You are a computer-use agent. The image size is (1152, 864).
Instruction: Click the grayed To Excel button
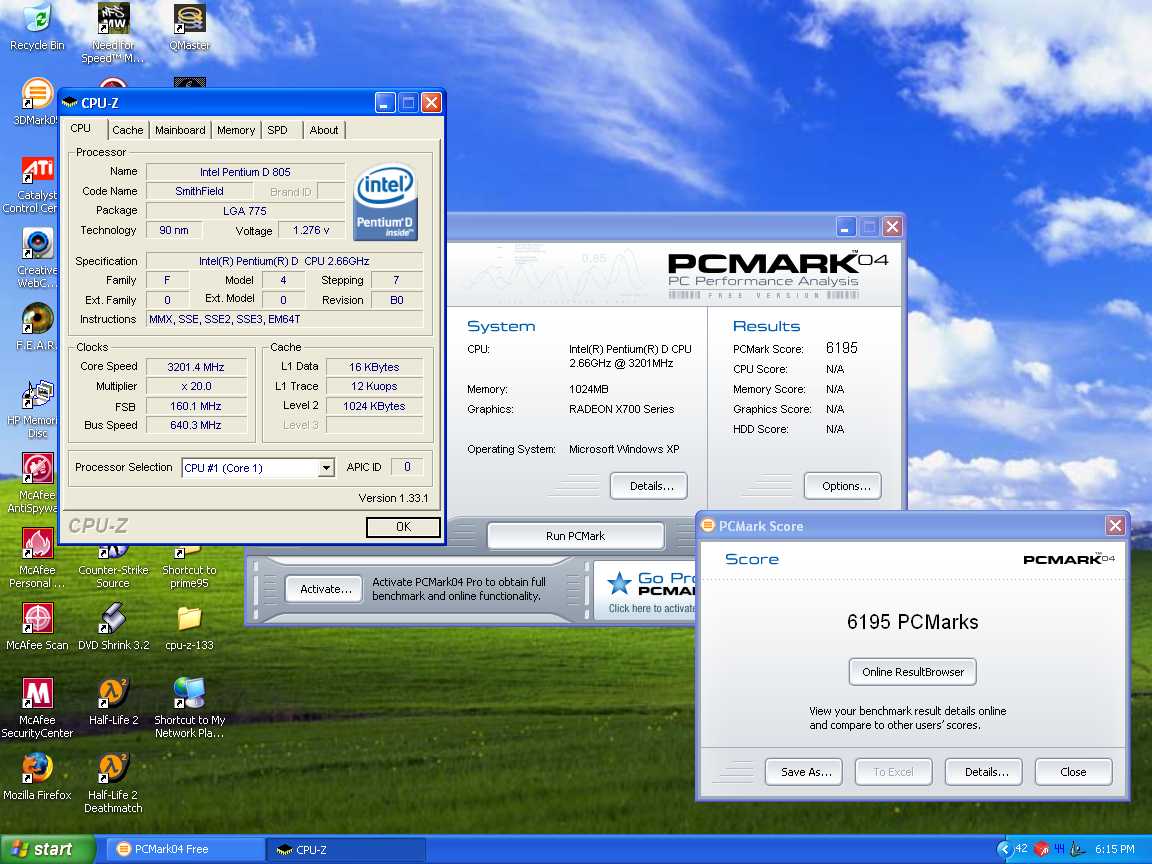coord(893,772)
